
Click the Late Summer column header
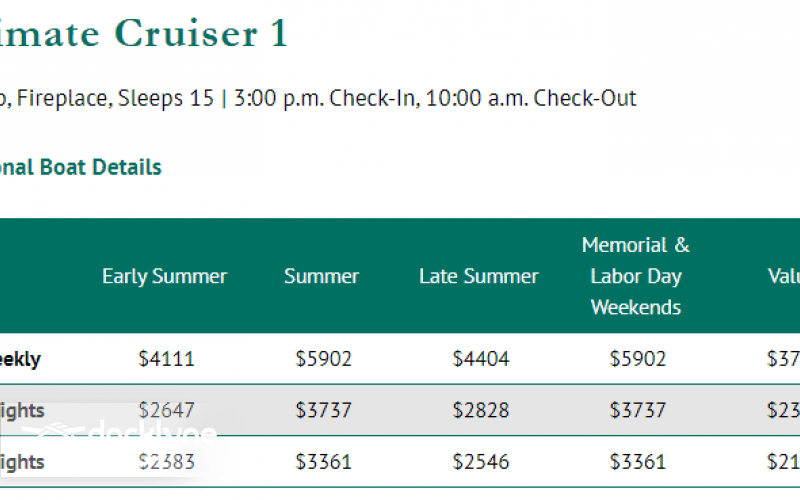(478, 276)
